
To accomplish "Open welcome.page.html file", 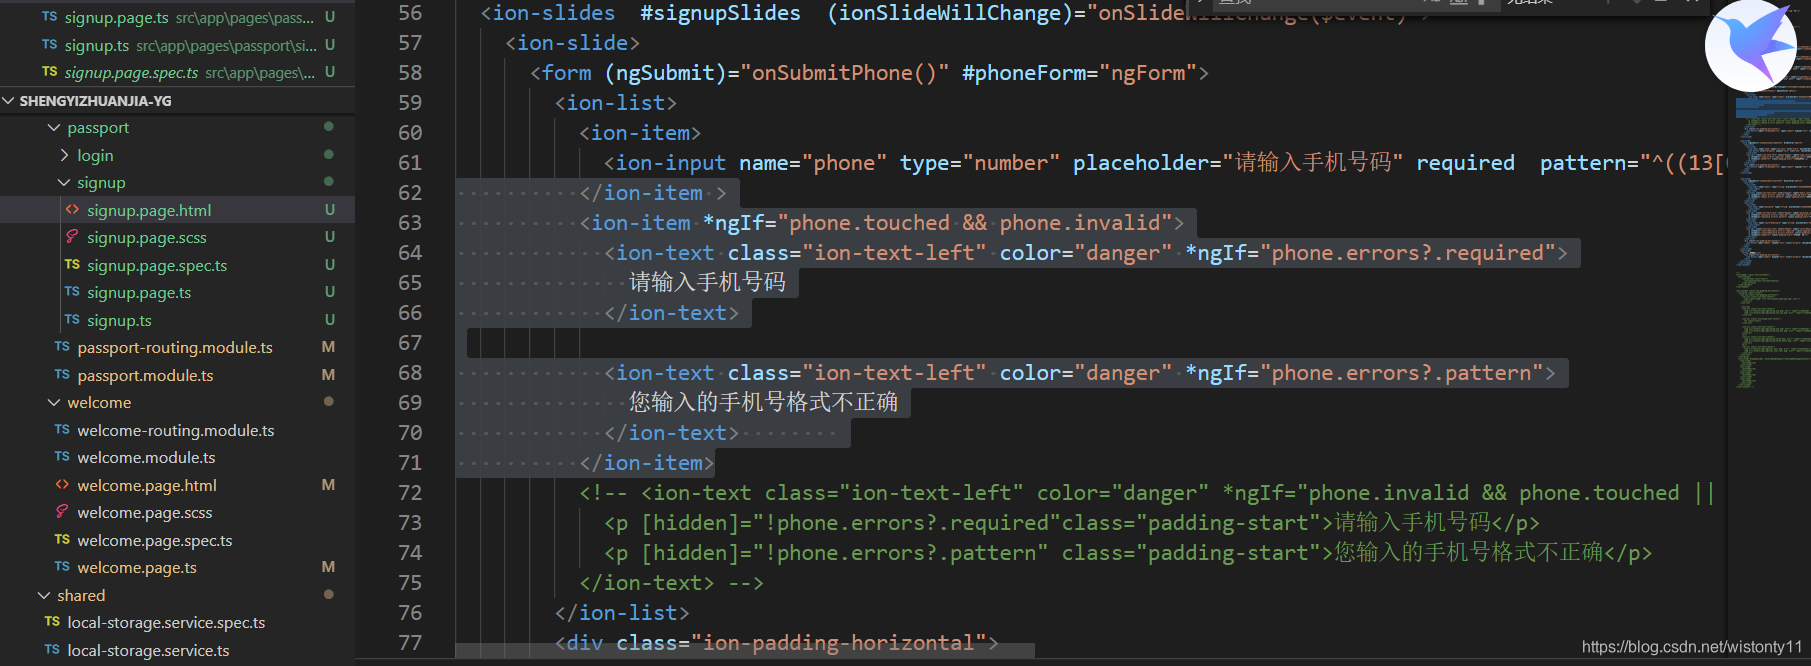I will pyautogui.click(x=177, y=485).
